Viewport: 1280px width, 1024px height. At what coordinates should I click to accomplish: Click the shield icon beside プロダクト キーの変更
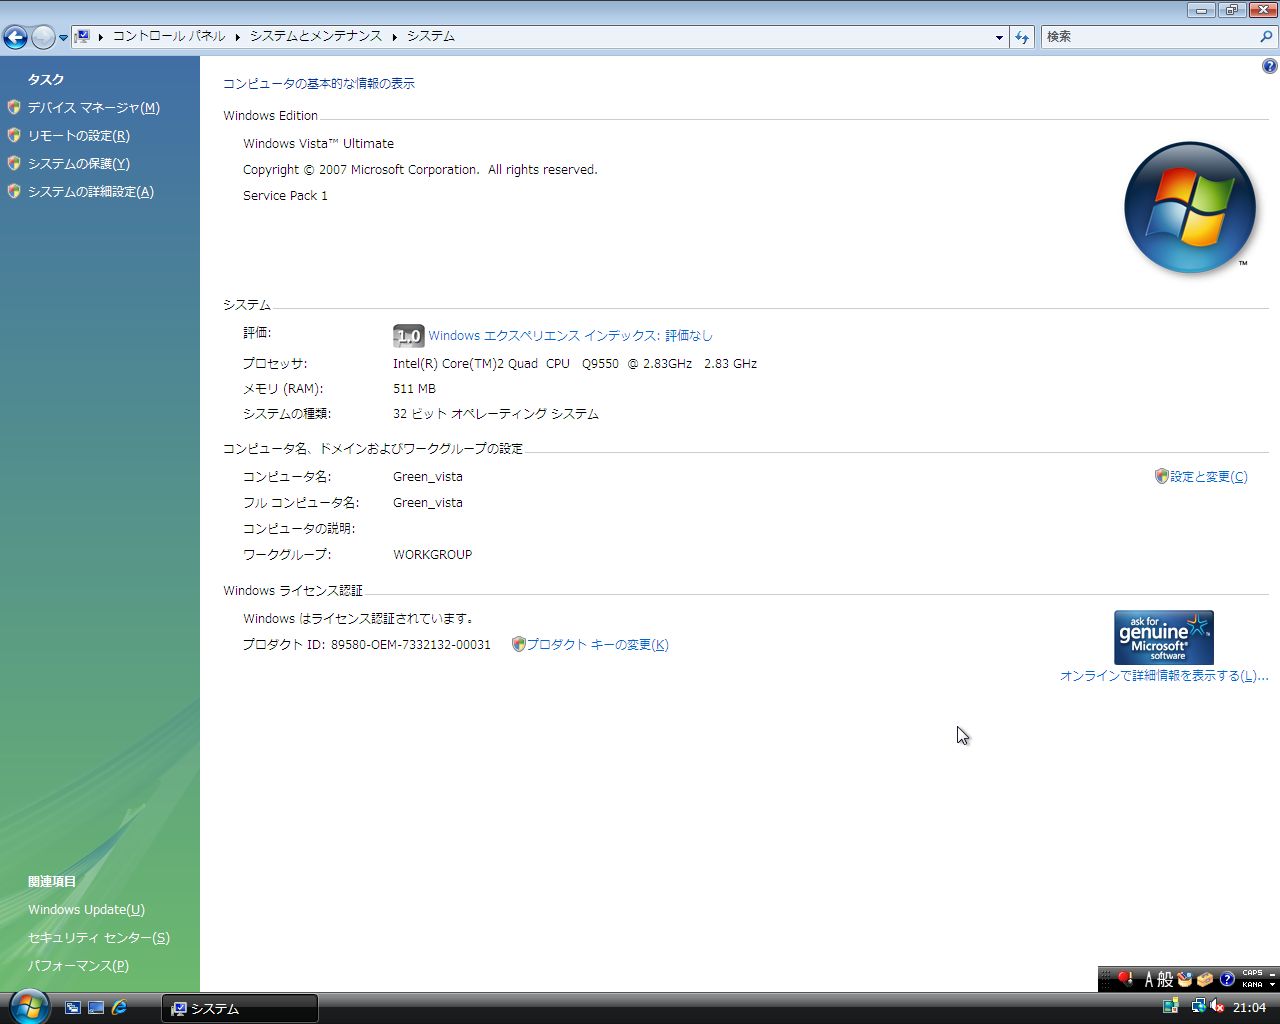[518, 644]
